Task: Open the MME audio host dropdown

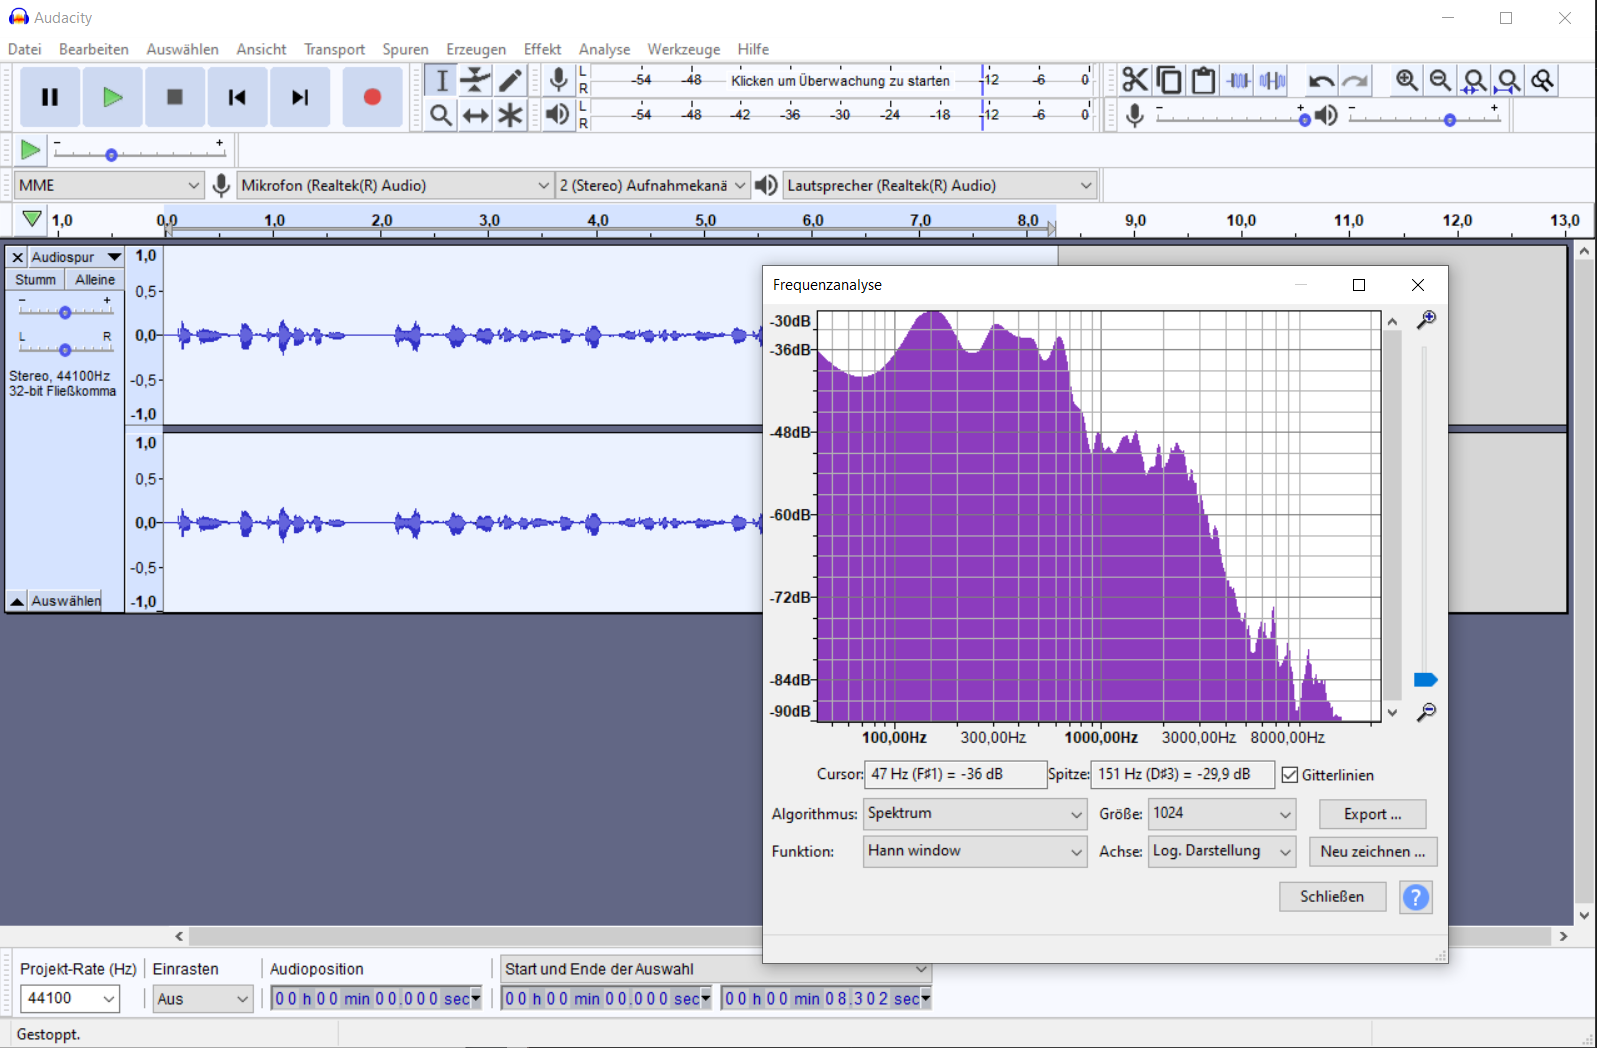Action: click(109, 185)
